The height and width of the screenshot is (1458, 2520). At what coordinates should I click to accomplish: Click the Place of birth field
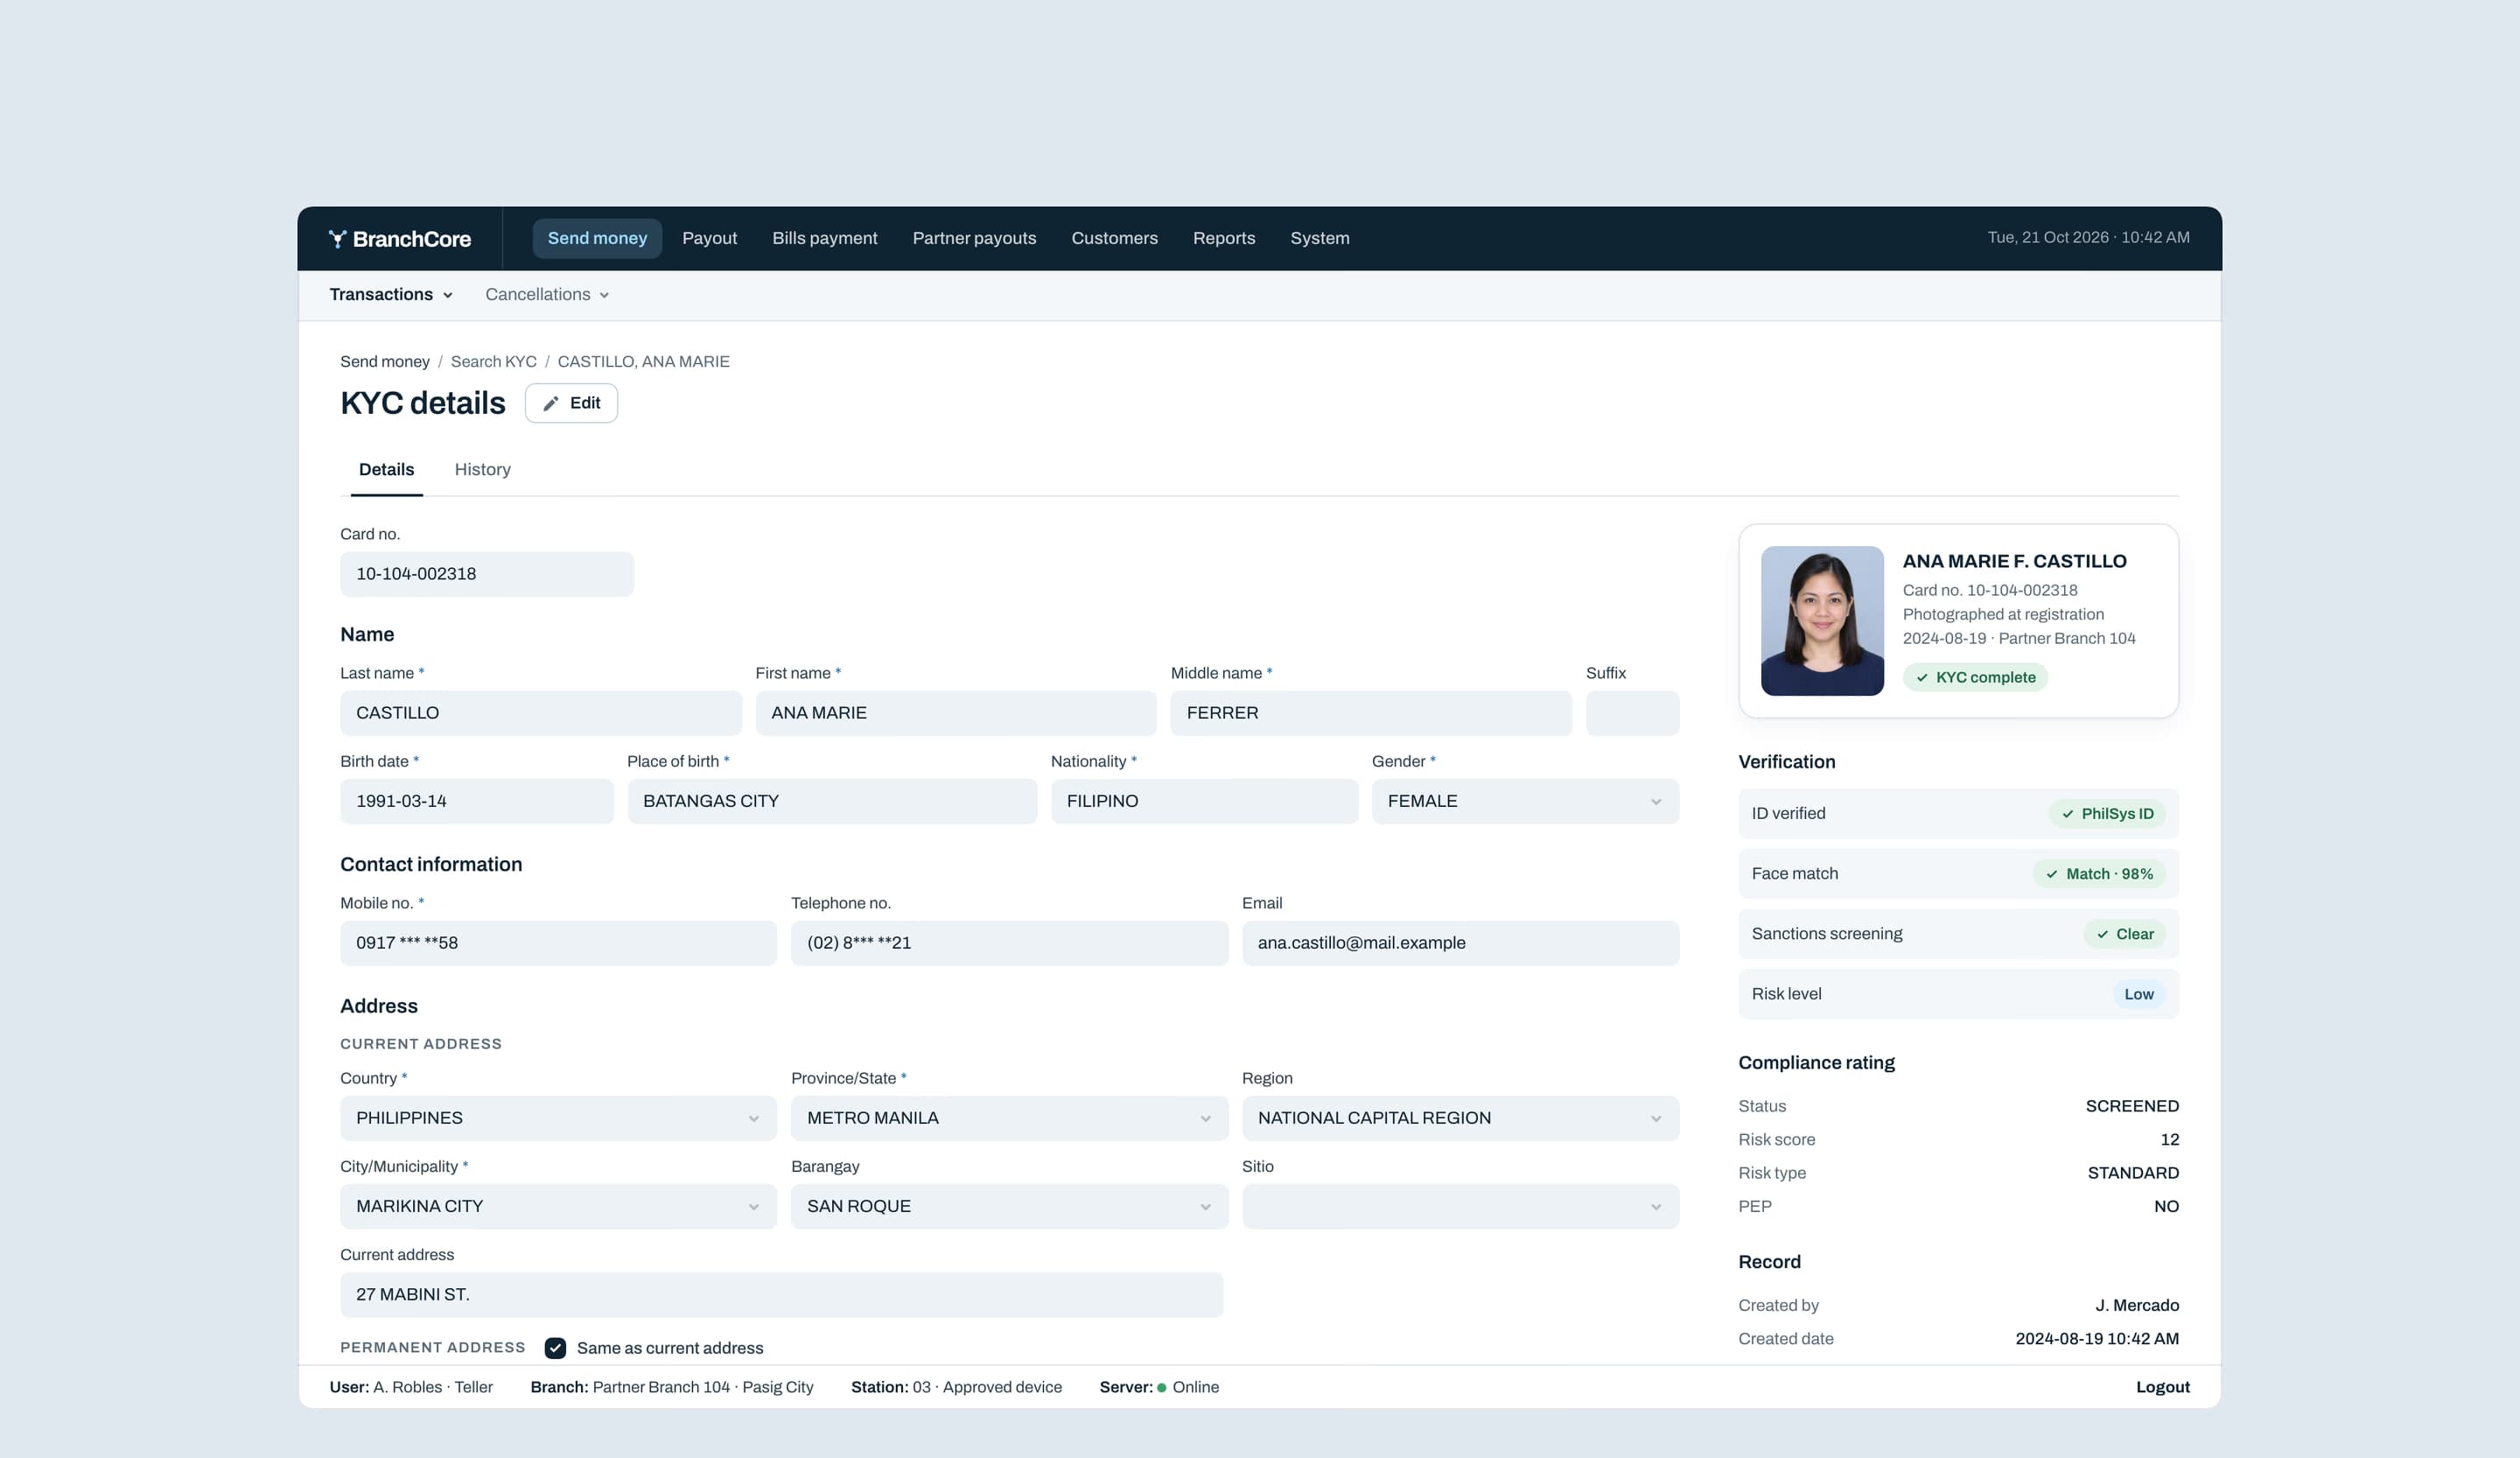pyautogui.click(x=832, y=801)
